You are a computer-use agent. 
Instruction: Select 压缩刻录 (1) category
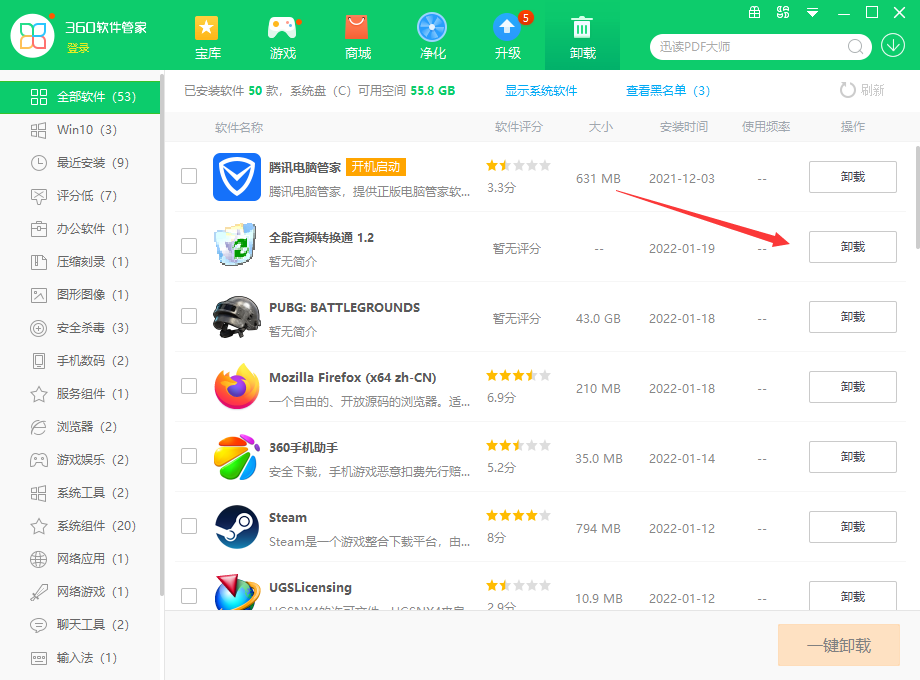click(80, 262)
